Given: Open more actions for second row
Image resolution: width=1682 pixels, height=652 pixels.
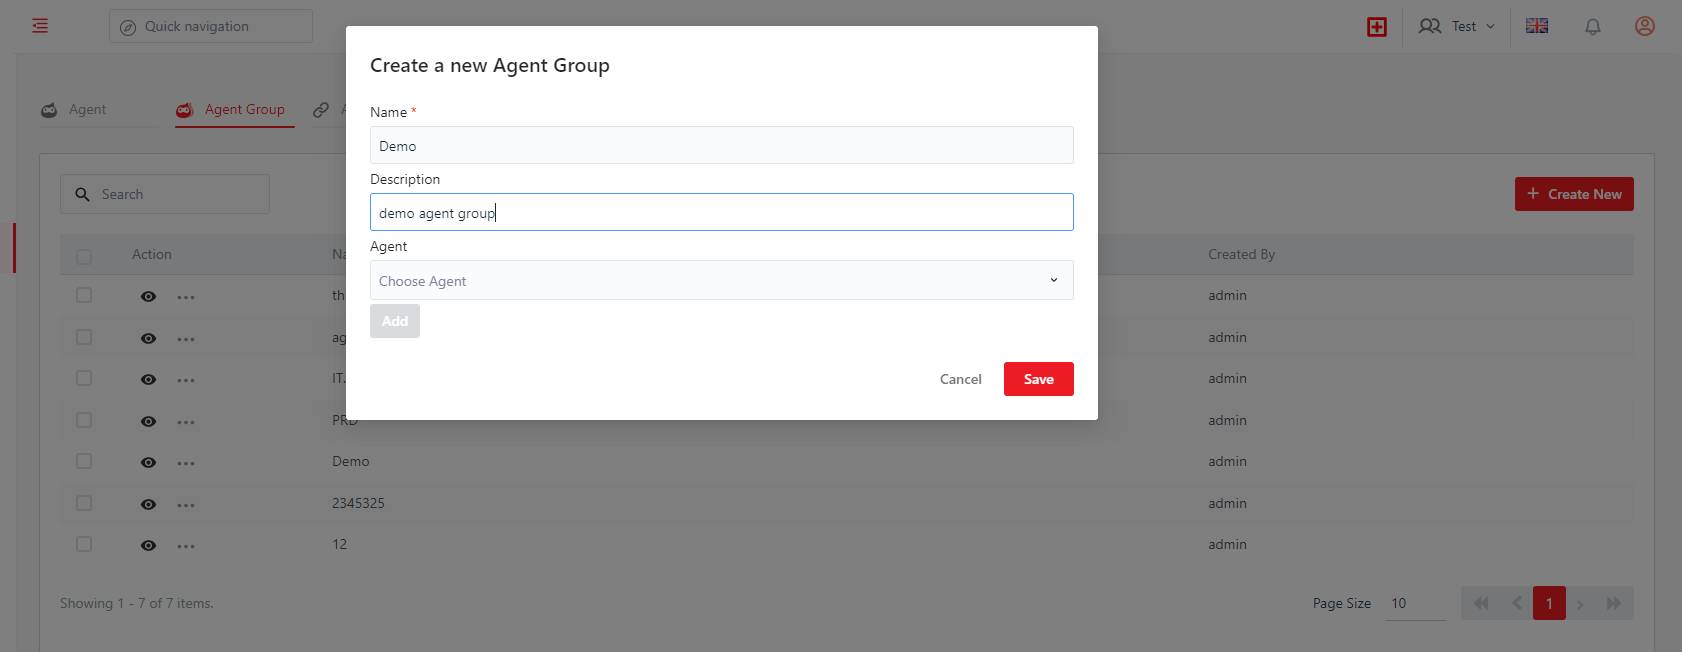Looking at the screenshot, I should click(186, 340).
